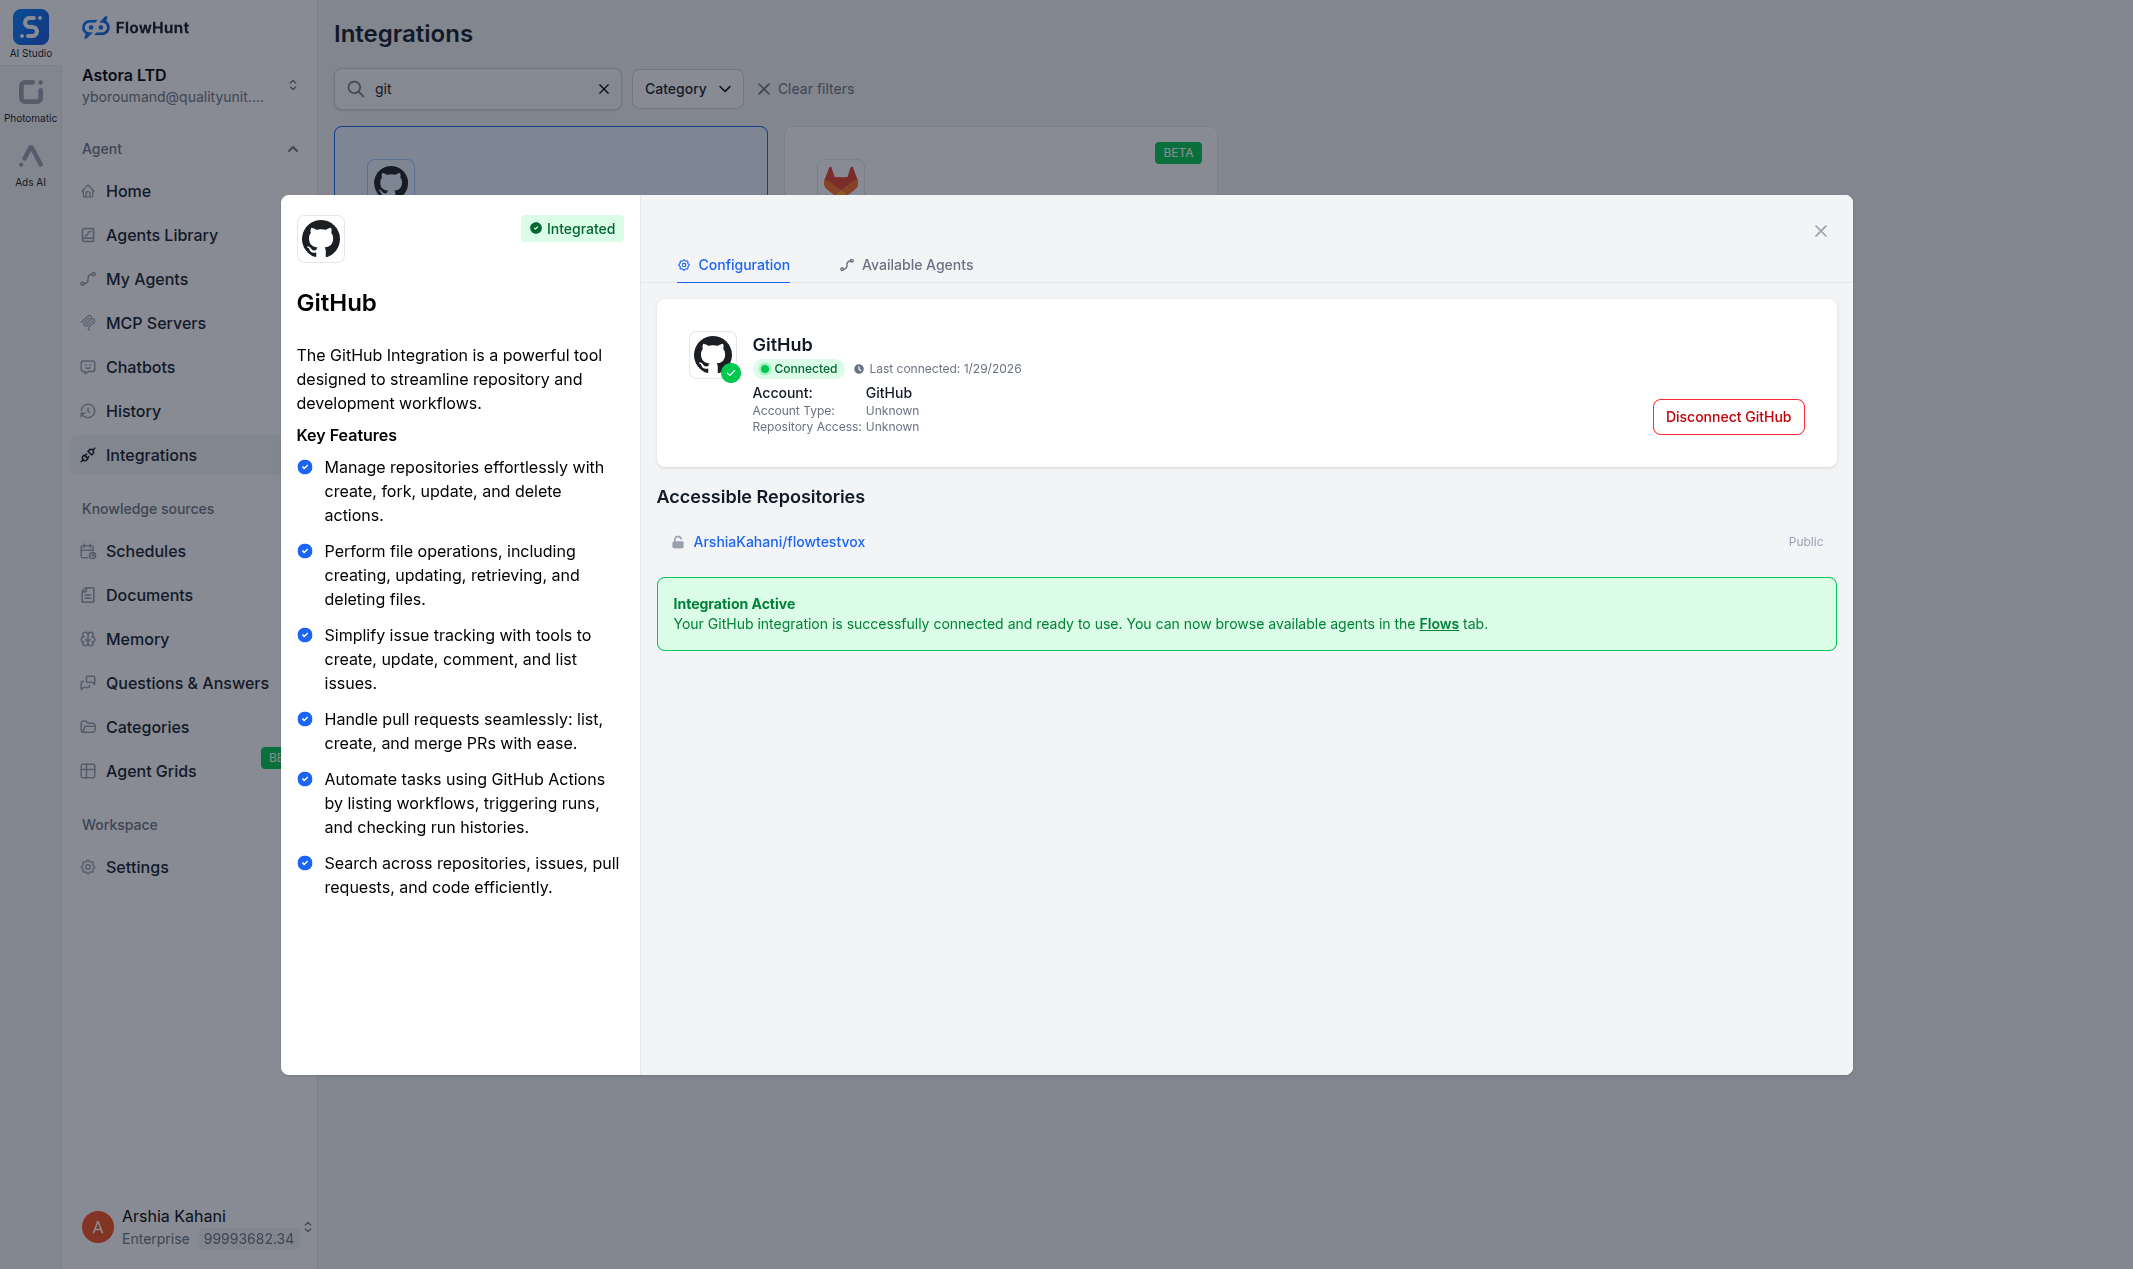Open the Photomatic app icon
The width and height of the screenshot is (2133, 1269).
pos(30,93)
